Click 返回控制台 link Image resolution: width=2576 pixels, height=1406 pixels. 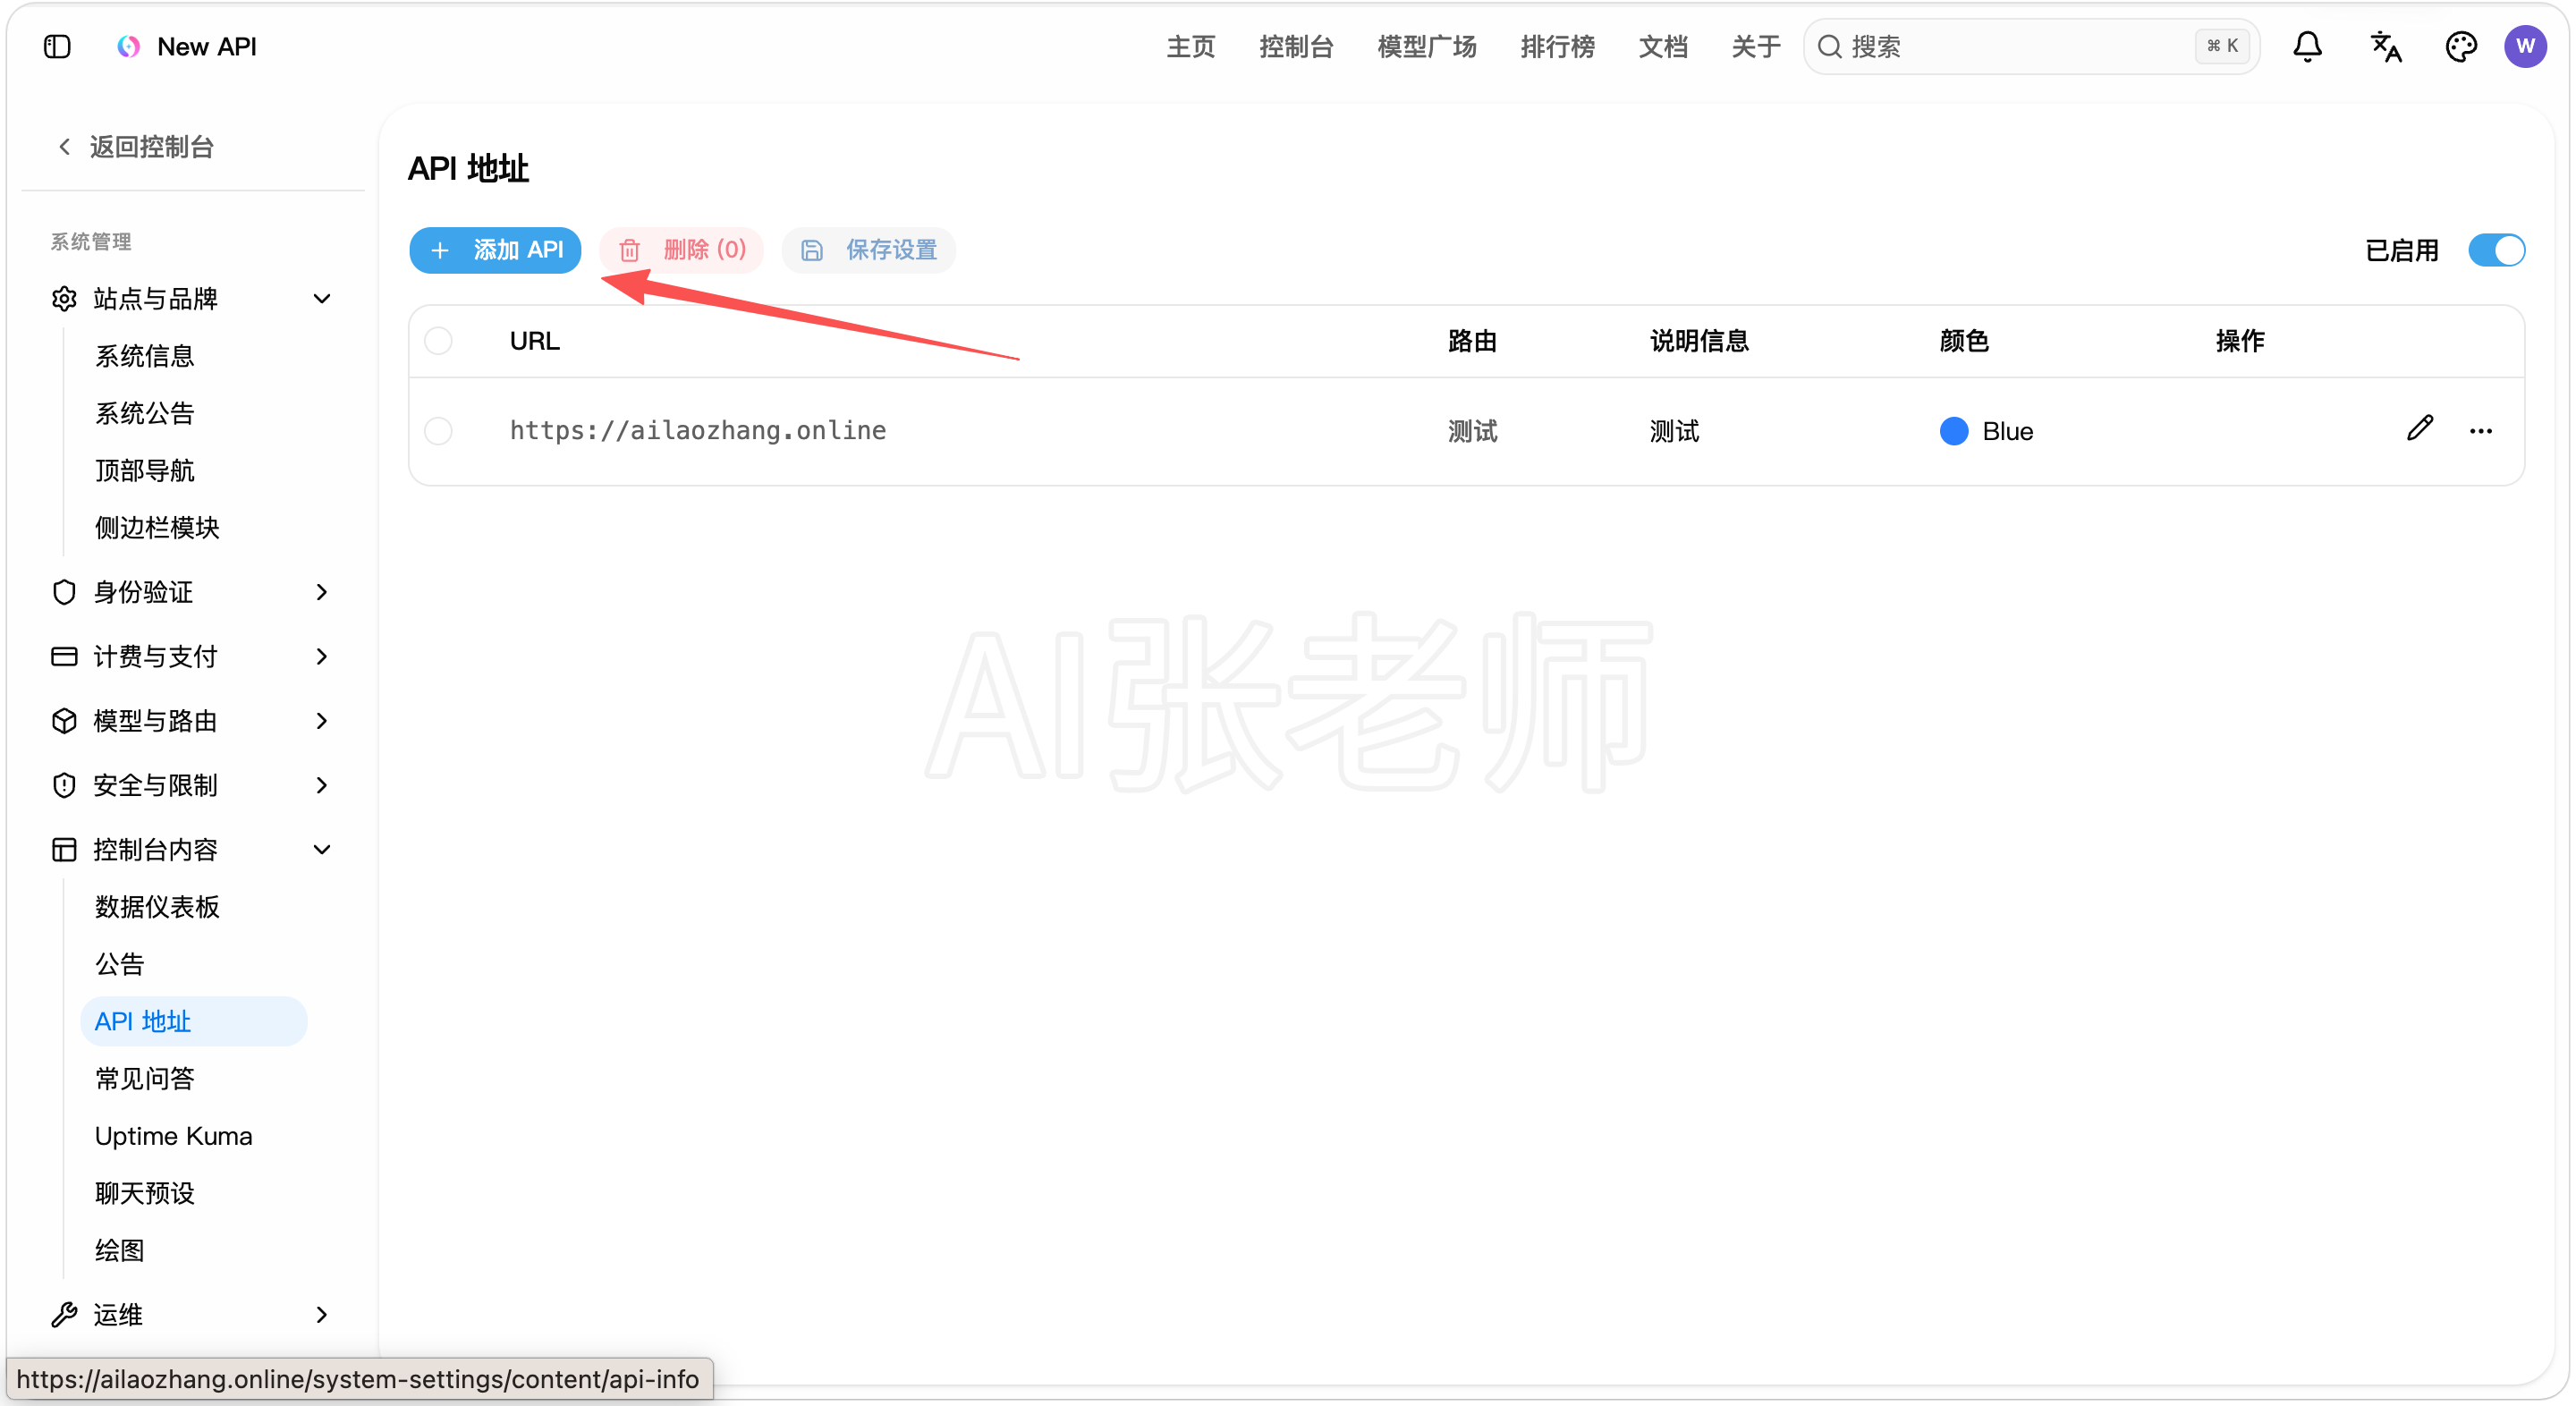click(151, 147)
